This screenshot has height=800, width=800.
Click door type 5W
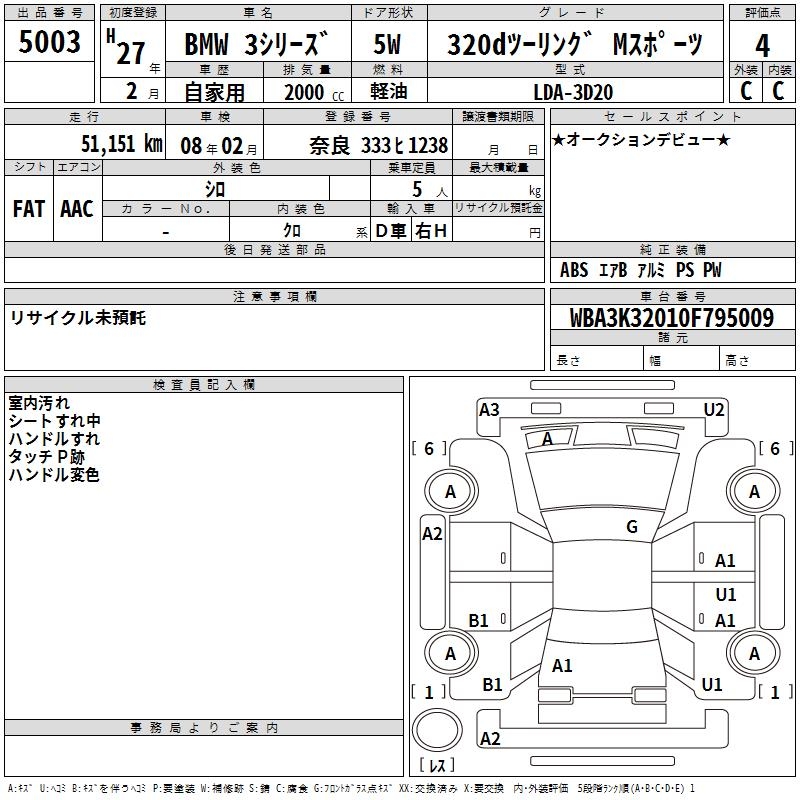pos(387,44)
